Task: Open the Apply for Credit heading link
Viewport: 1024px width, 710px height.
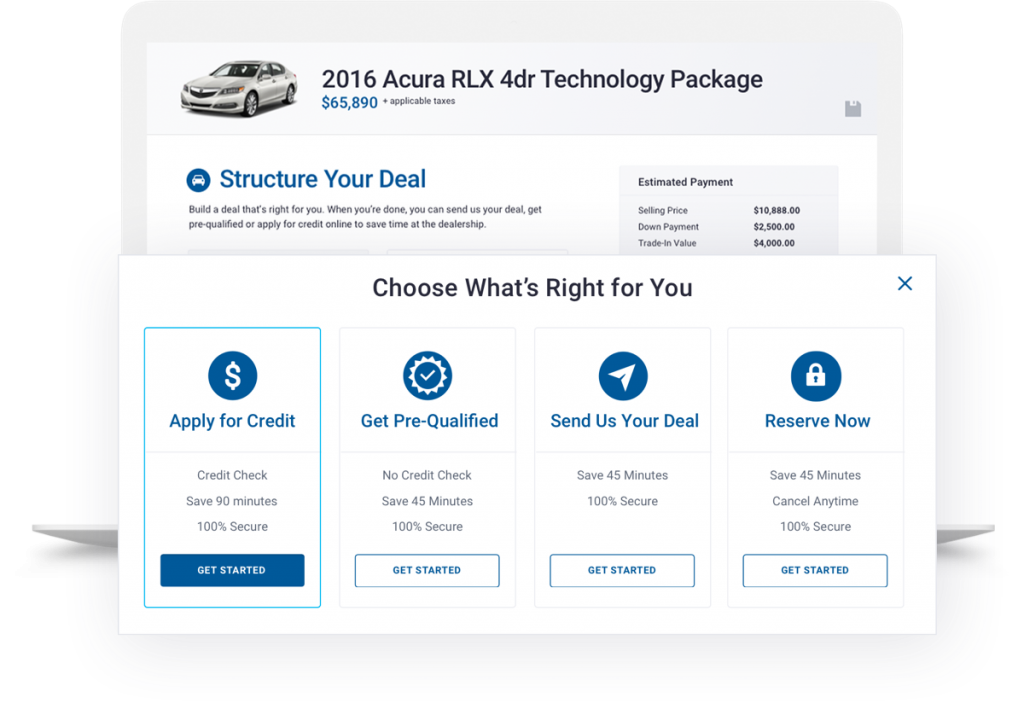Action: (232, 421)
